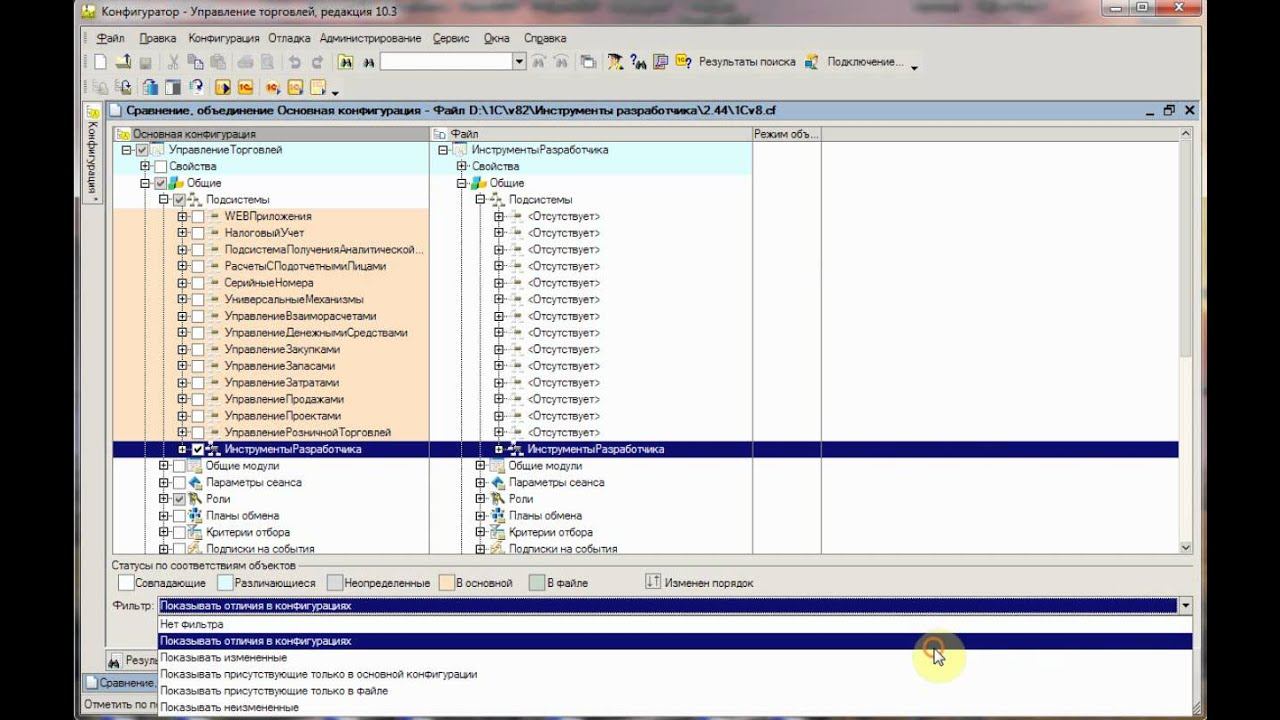Click the question-mark binoculars help search icon
This screenshot has height=720, width=1280.
[638, 62]
